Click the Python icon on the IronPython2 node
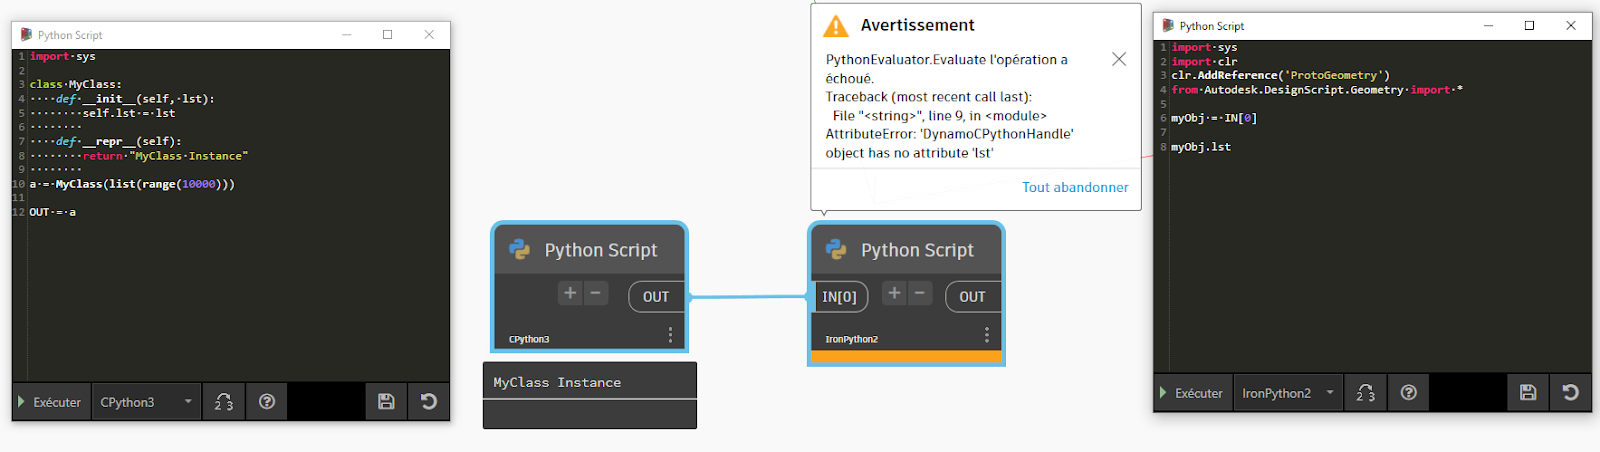Screen dimensions: 1600x452 click(x=836, y=250)
